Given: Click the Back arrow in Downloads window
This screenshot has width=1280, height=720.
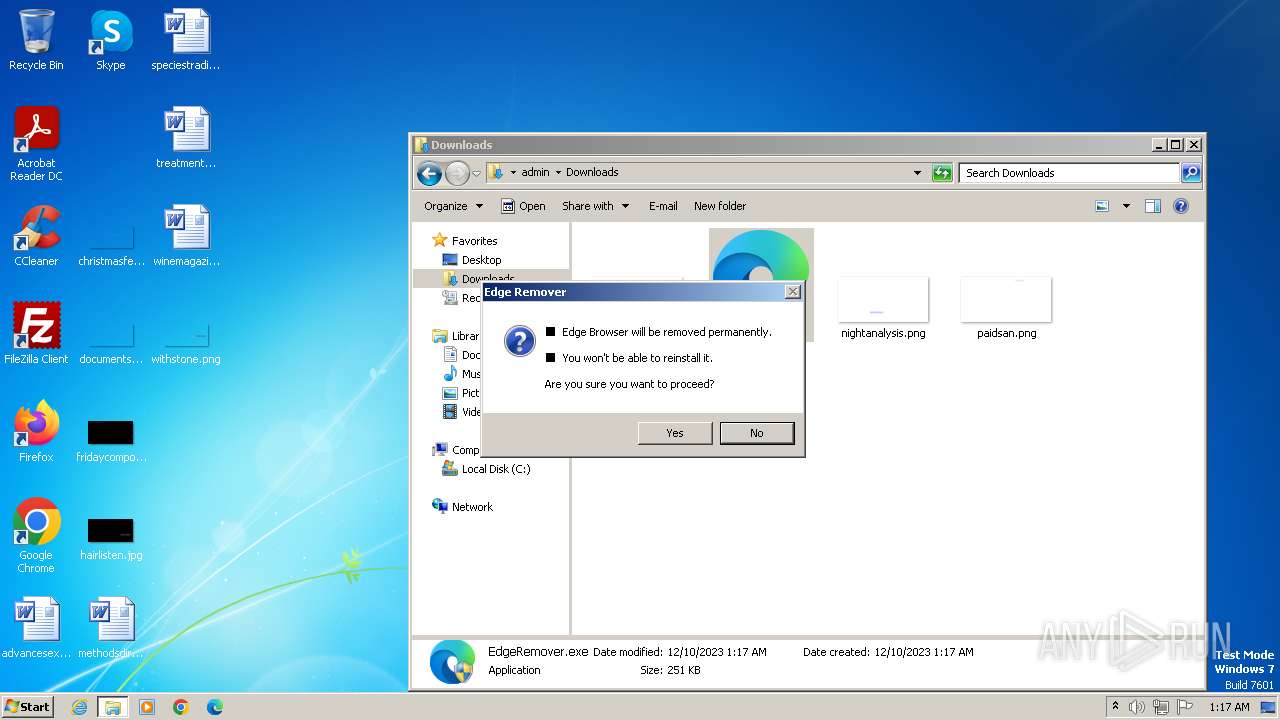Looking at the screenshot, I should 430,173.
